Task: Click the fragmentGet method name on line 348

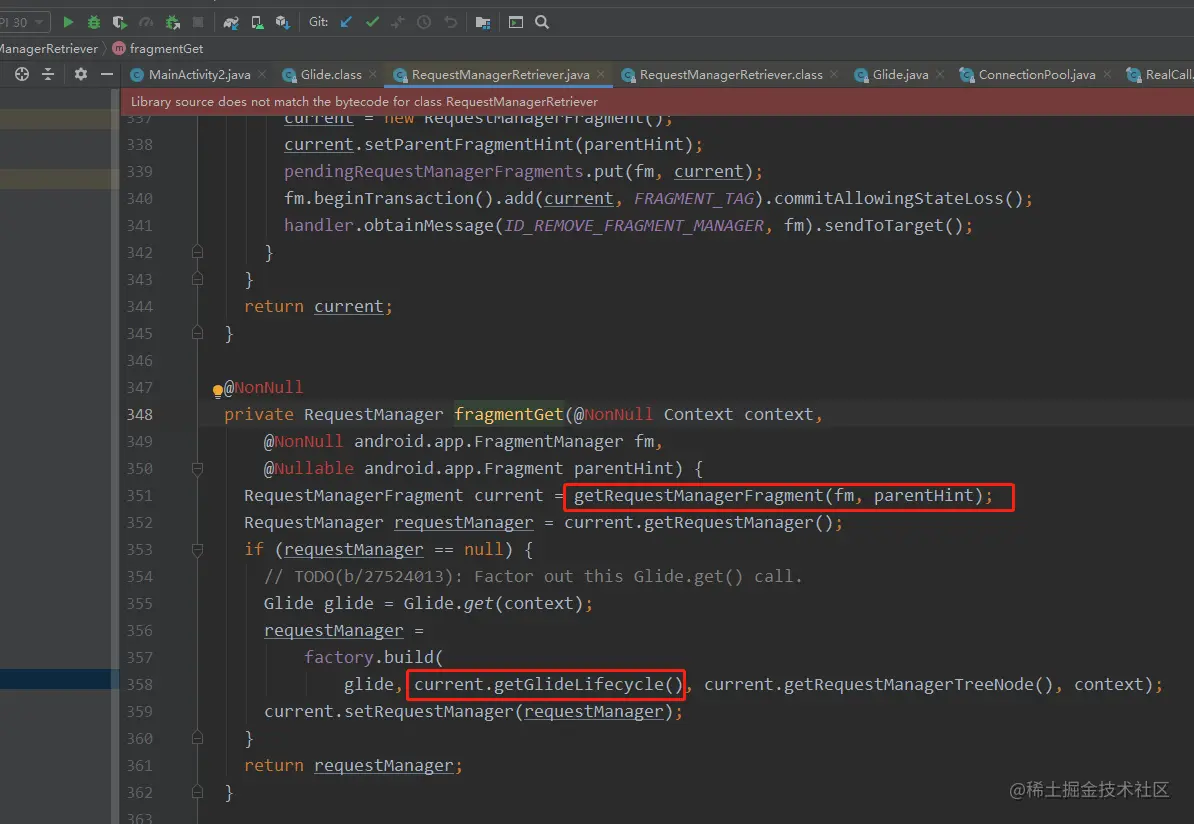Action: [x=508, y=414]
